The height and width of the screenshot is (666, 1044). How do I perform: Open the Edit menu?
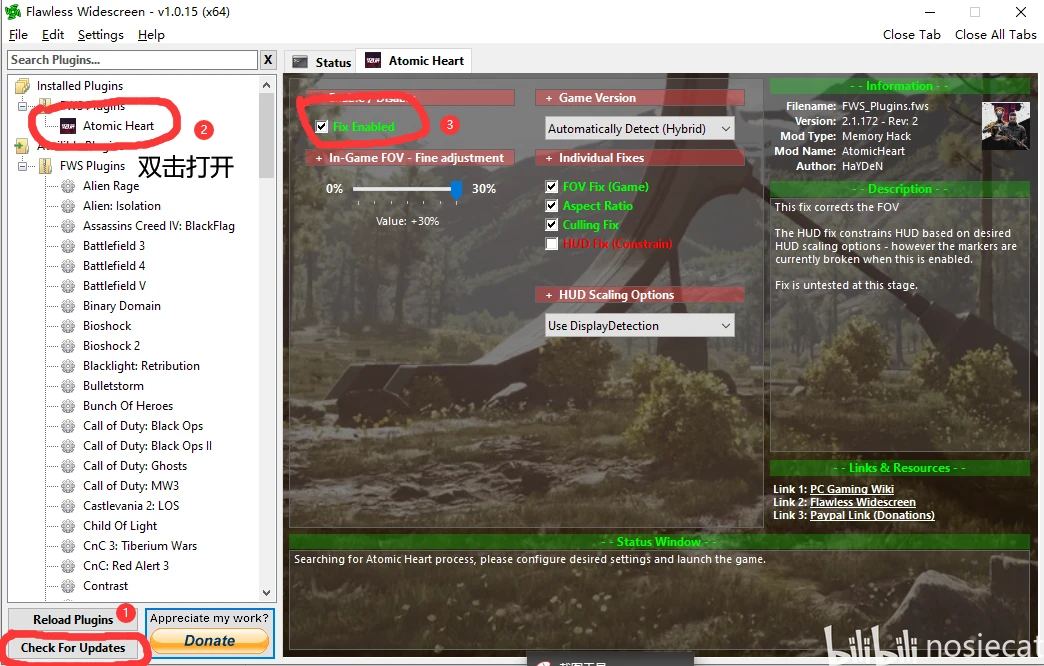53,35
